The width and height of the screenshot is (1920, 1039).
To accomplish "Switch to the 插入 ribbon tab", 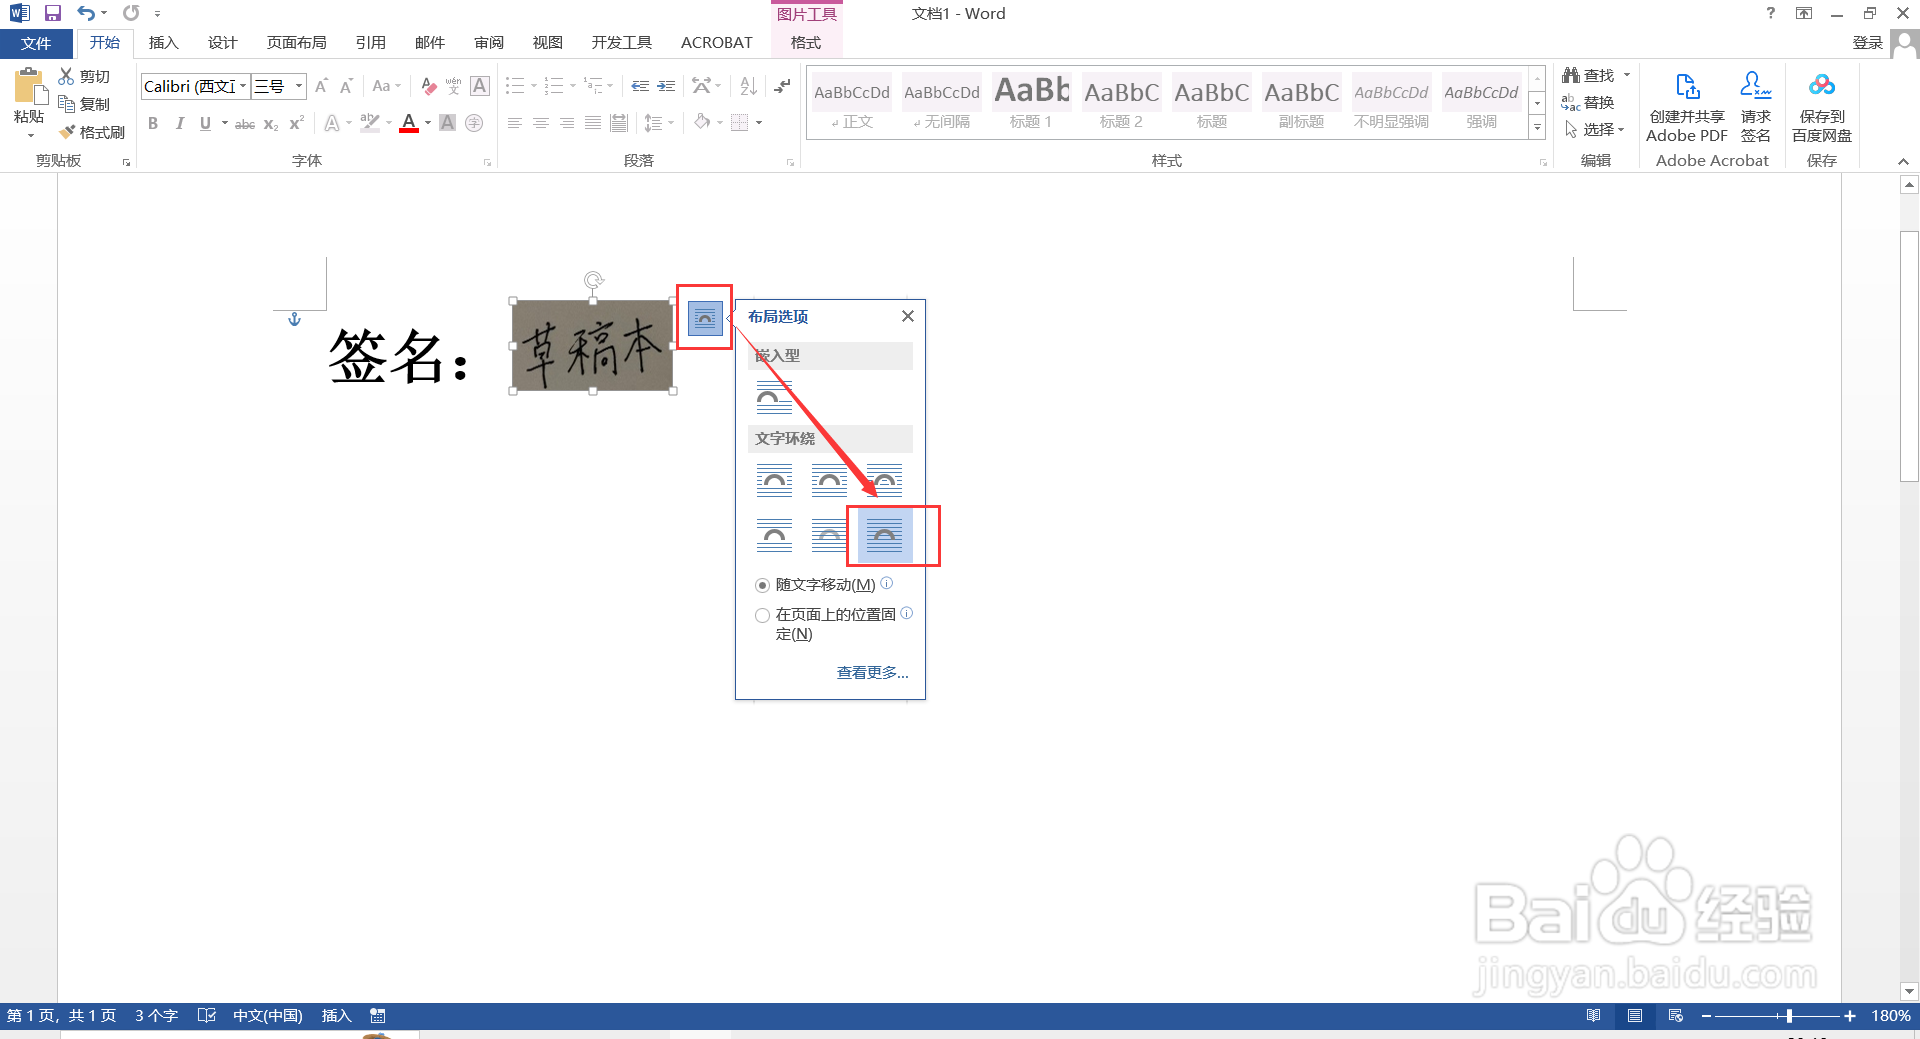I will pyautogui.click(x=163, y=42).
